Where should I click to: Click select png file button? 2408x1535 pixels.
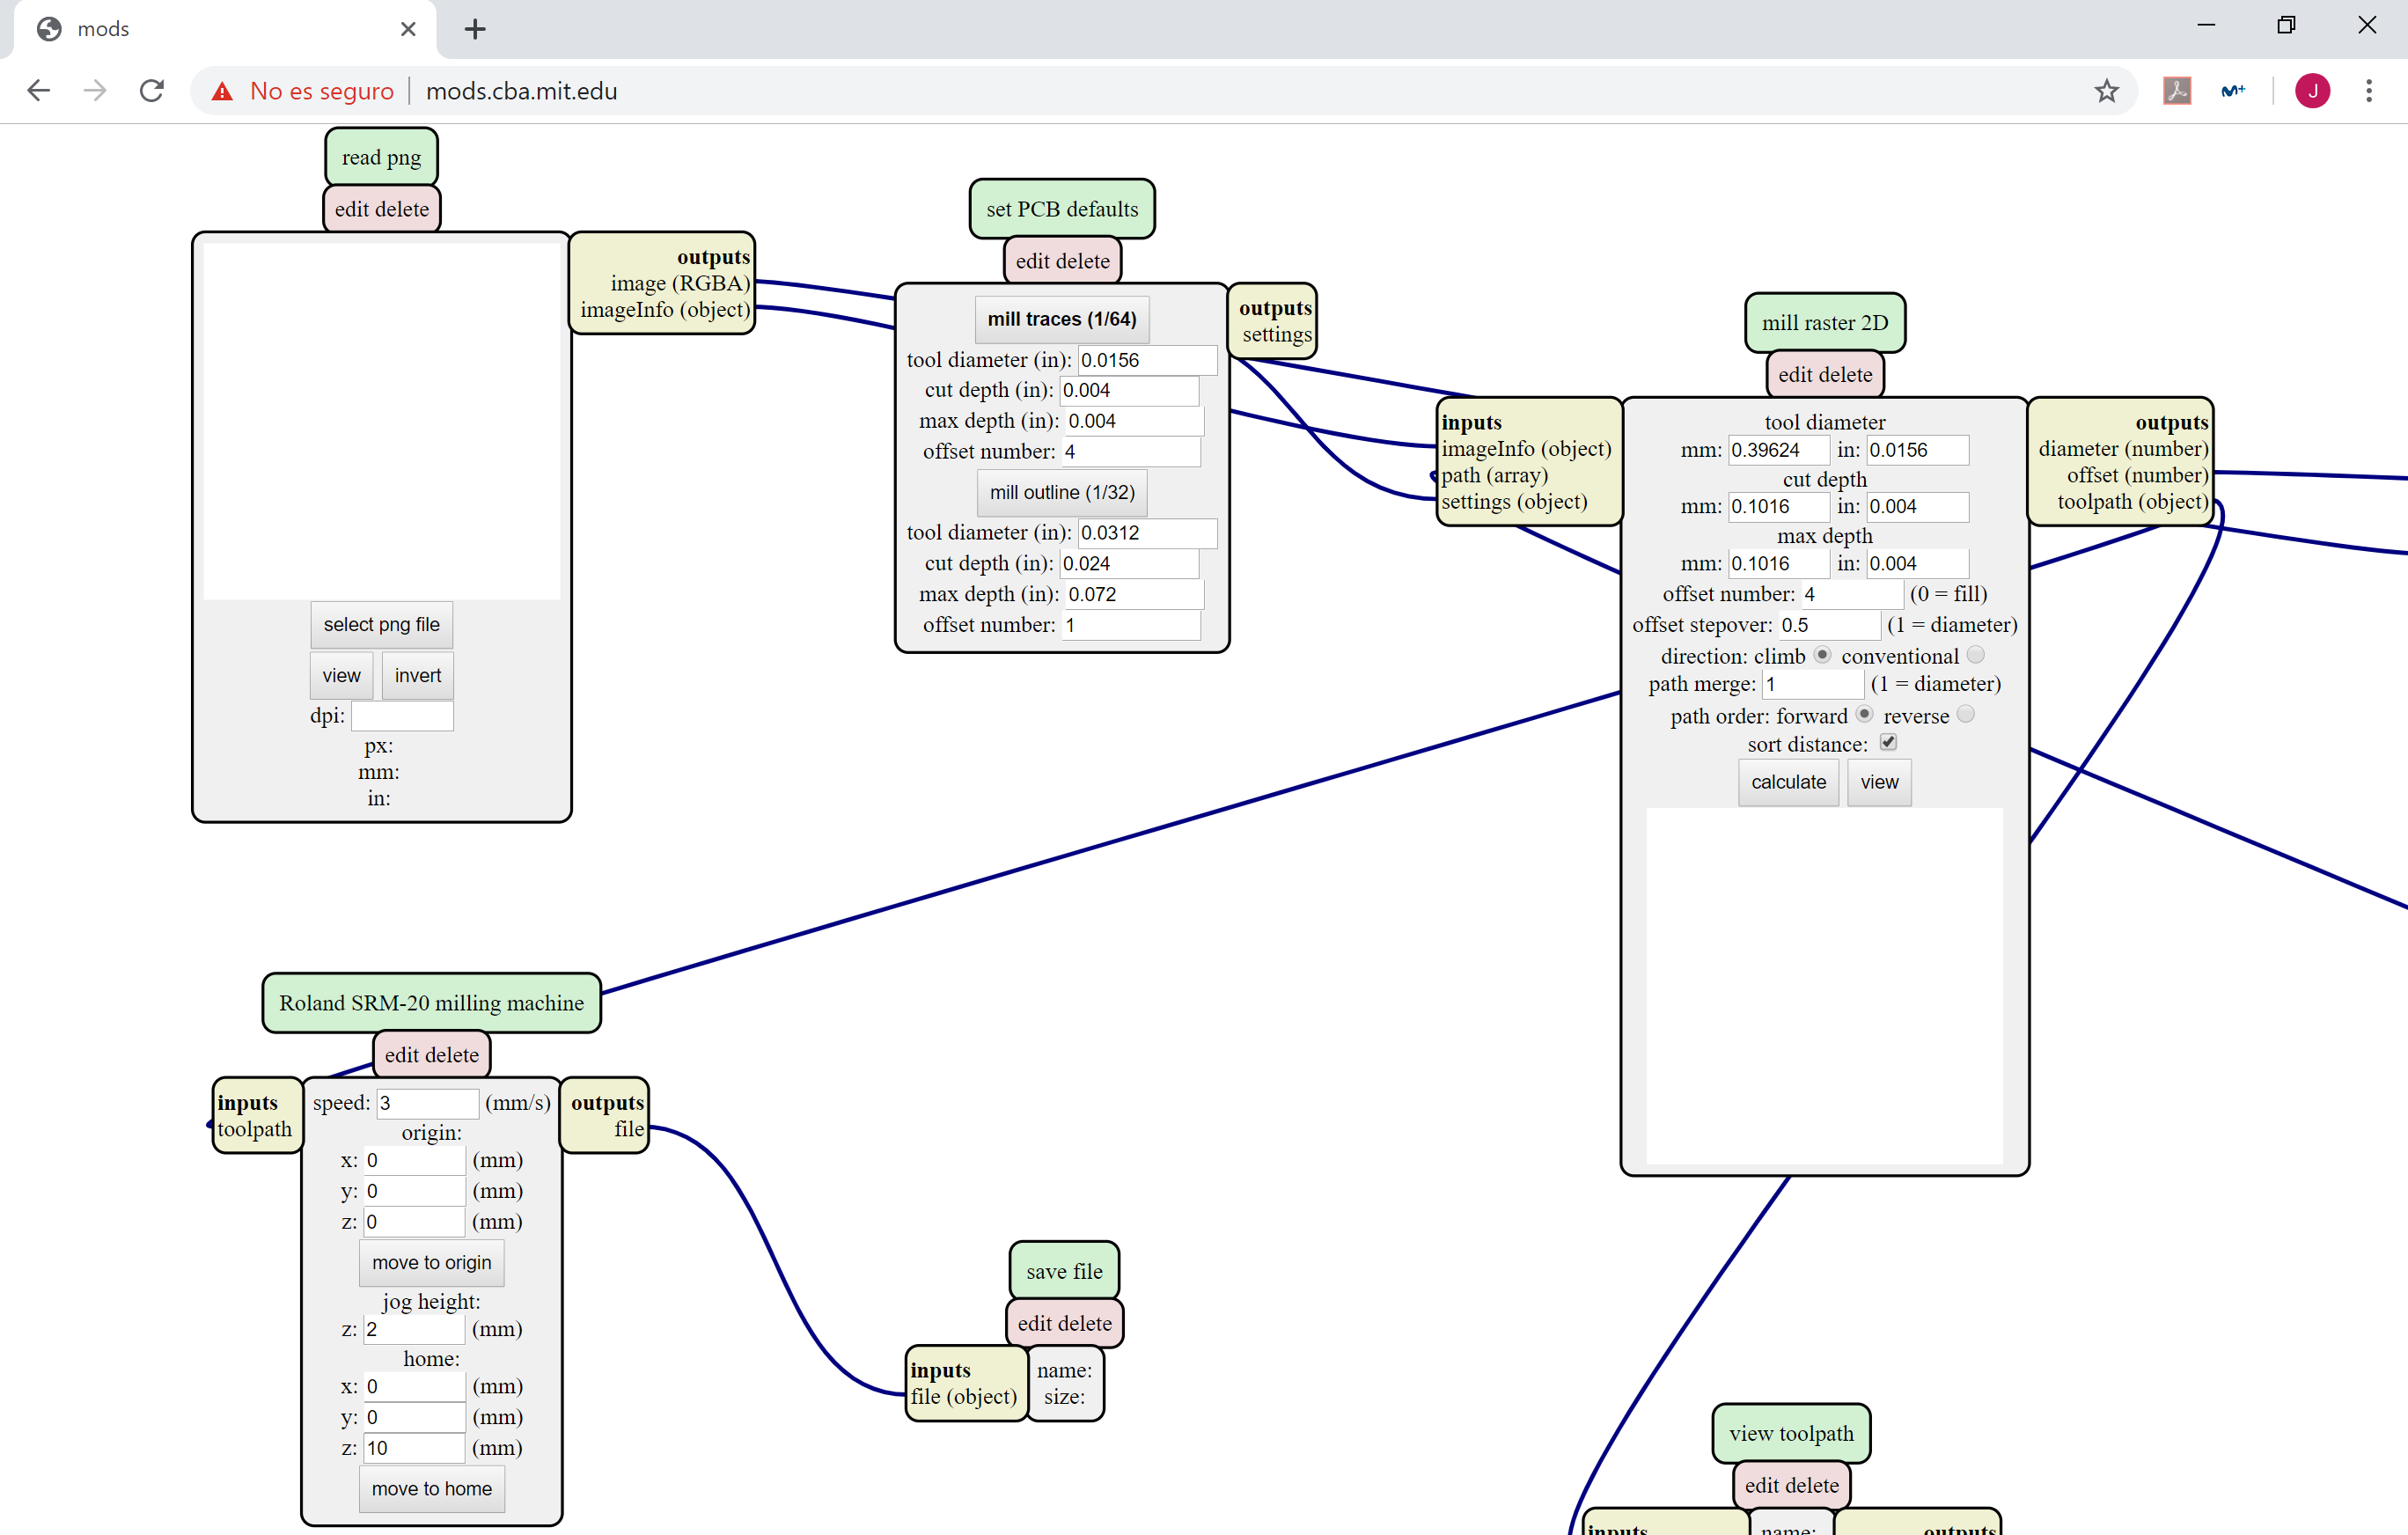(381, 624)
